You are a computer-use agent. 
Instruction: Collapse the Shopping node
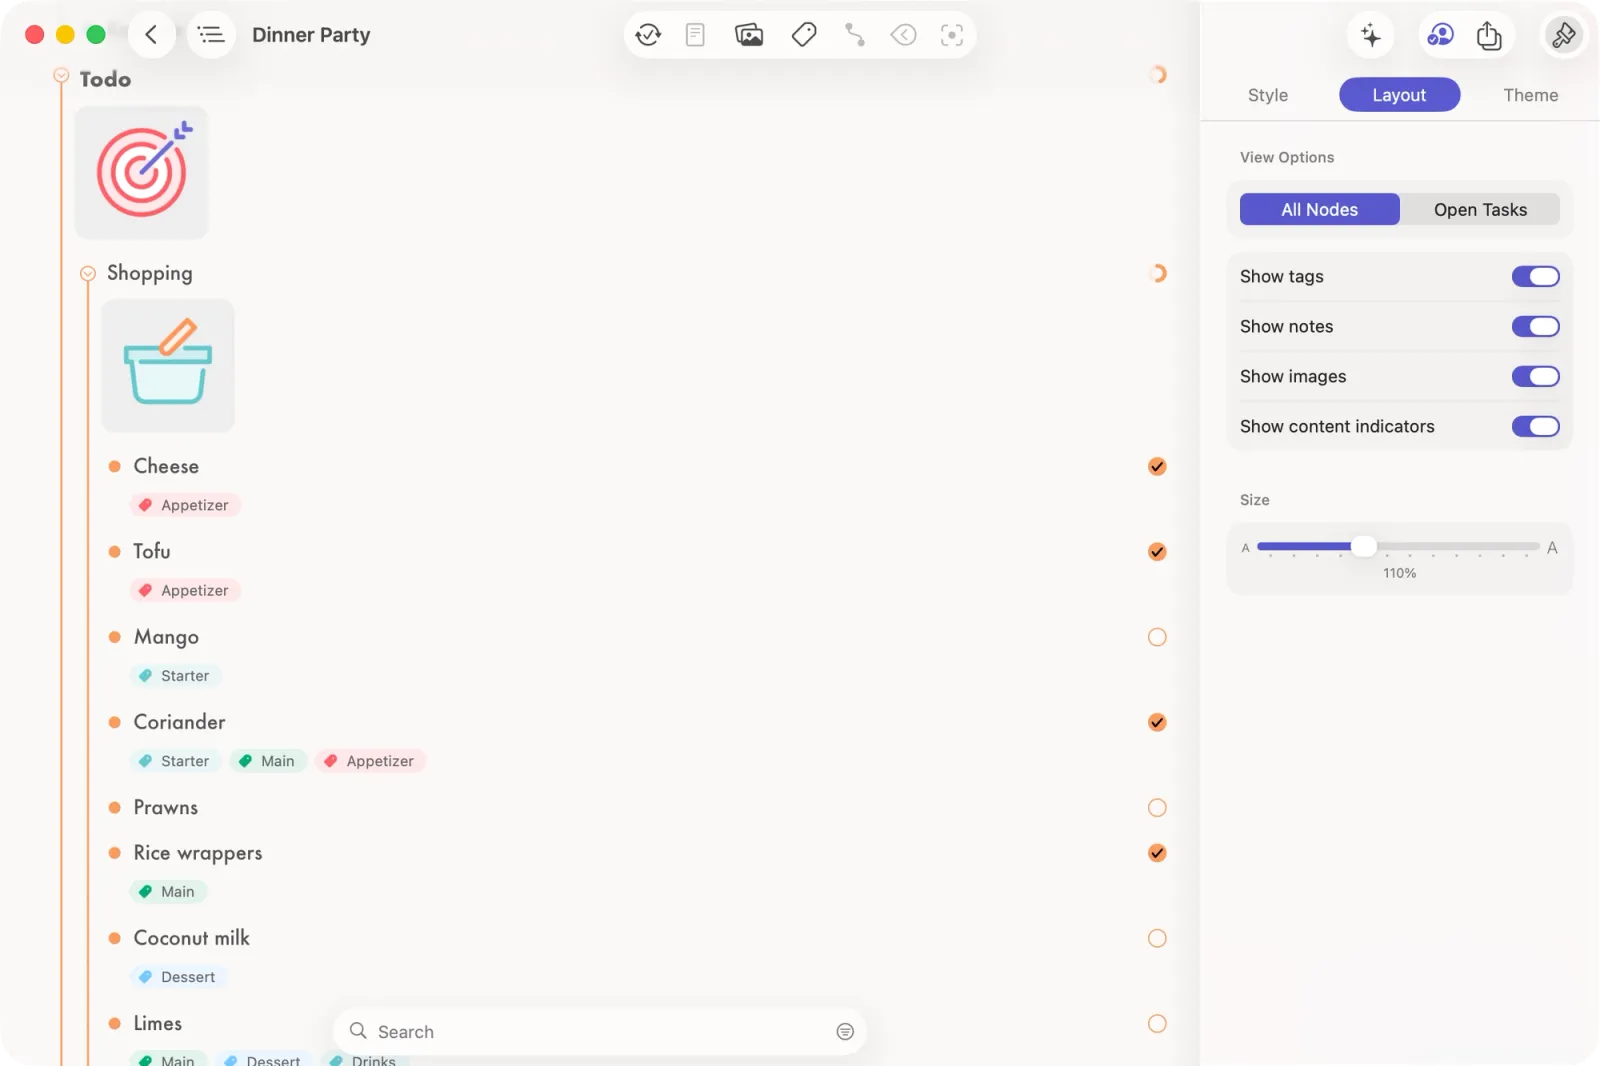(88, 274)
